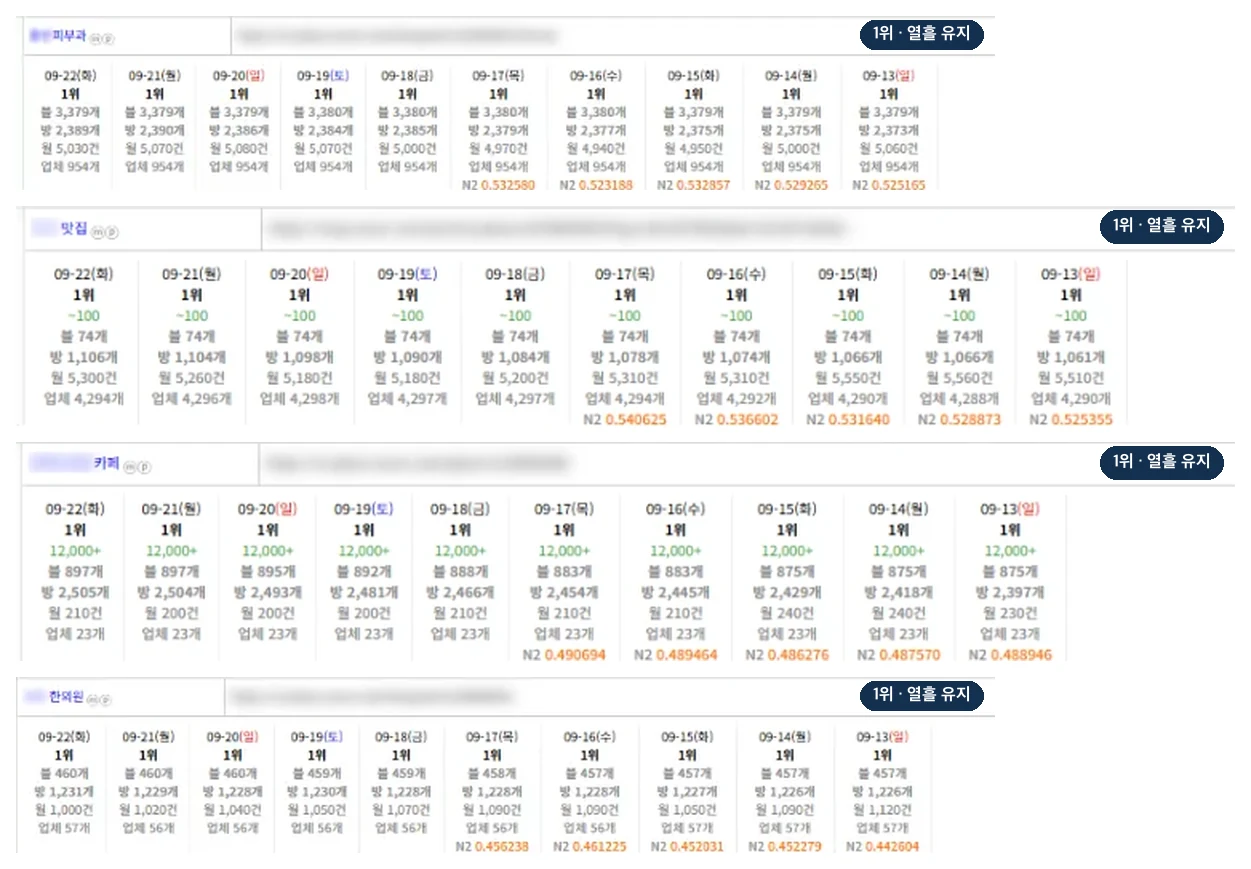Click the '월 4,940건' value
The width and height of the screenshot is (1251, 869).
[596, 149]
